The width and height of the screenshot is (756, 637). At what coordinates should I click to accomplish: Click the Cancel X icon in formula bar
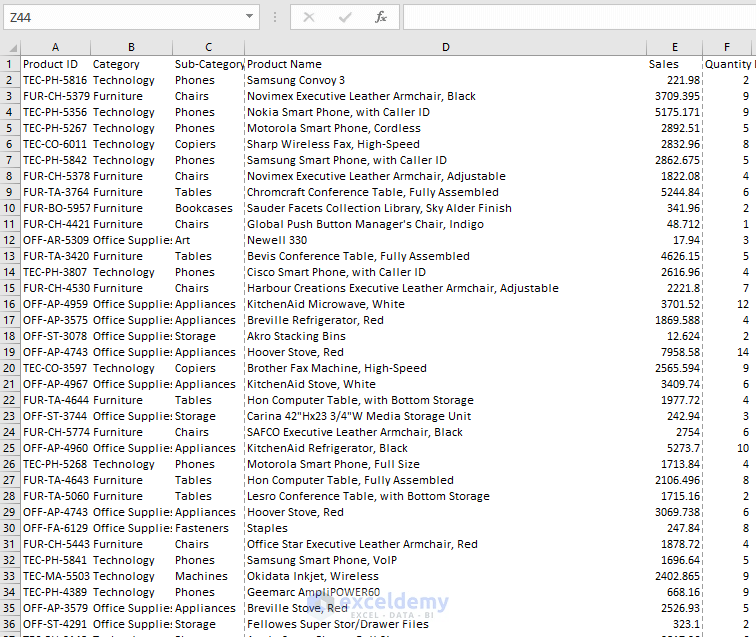[309, 17]
